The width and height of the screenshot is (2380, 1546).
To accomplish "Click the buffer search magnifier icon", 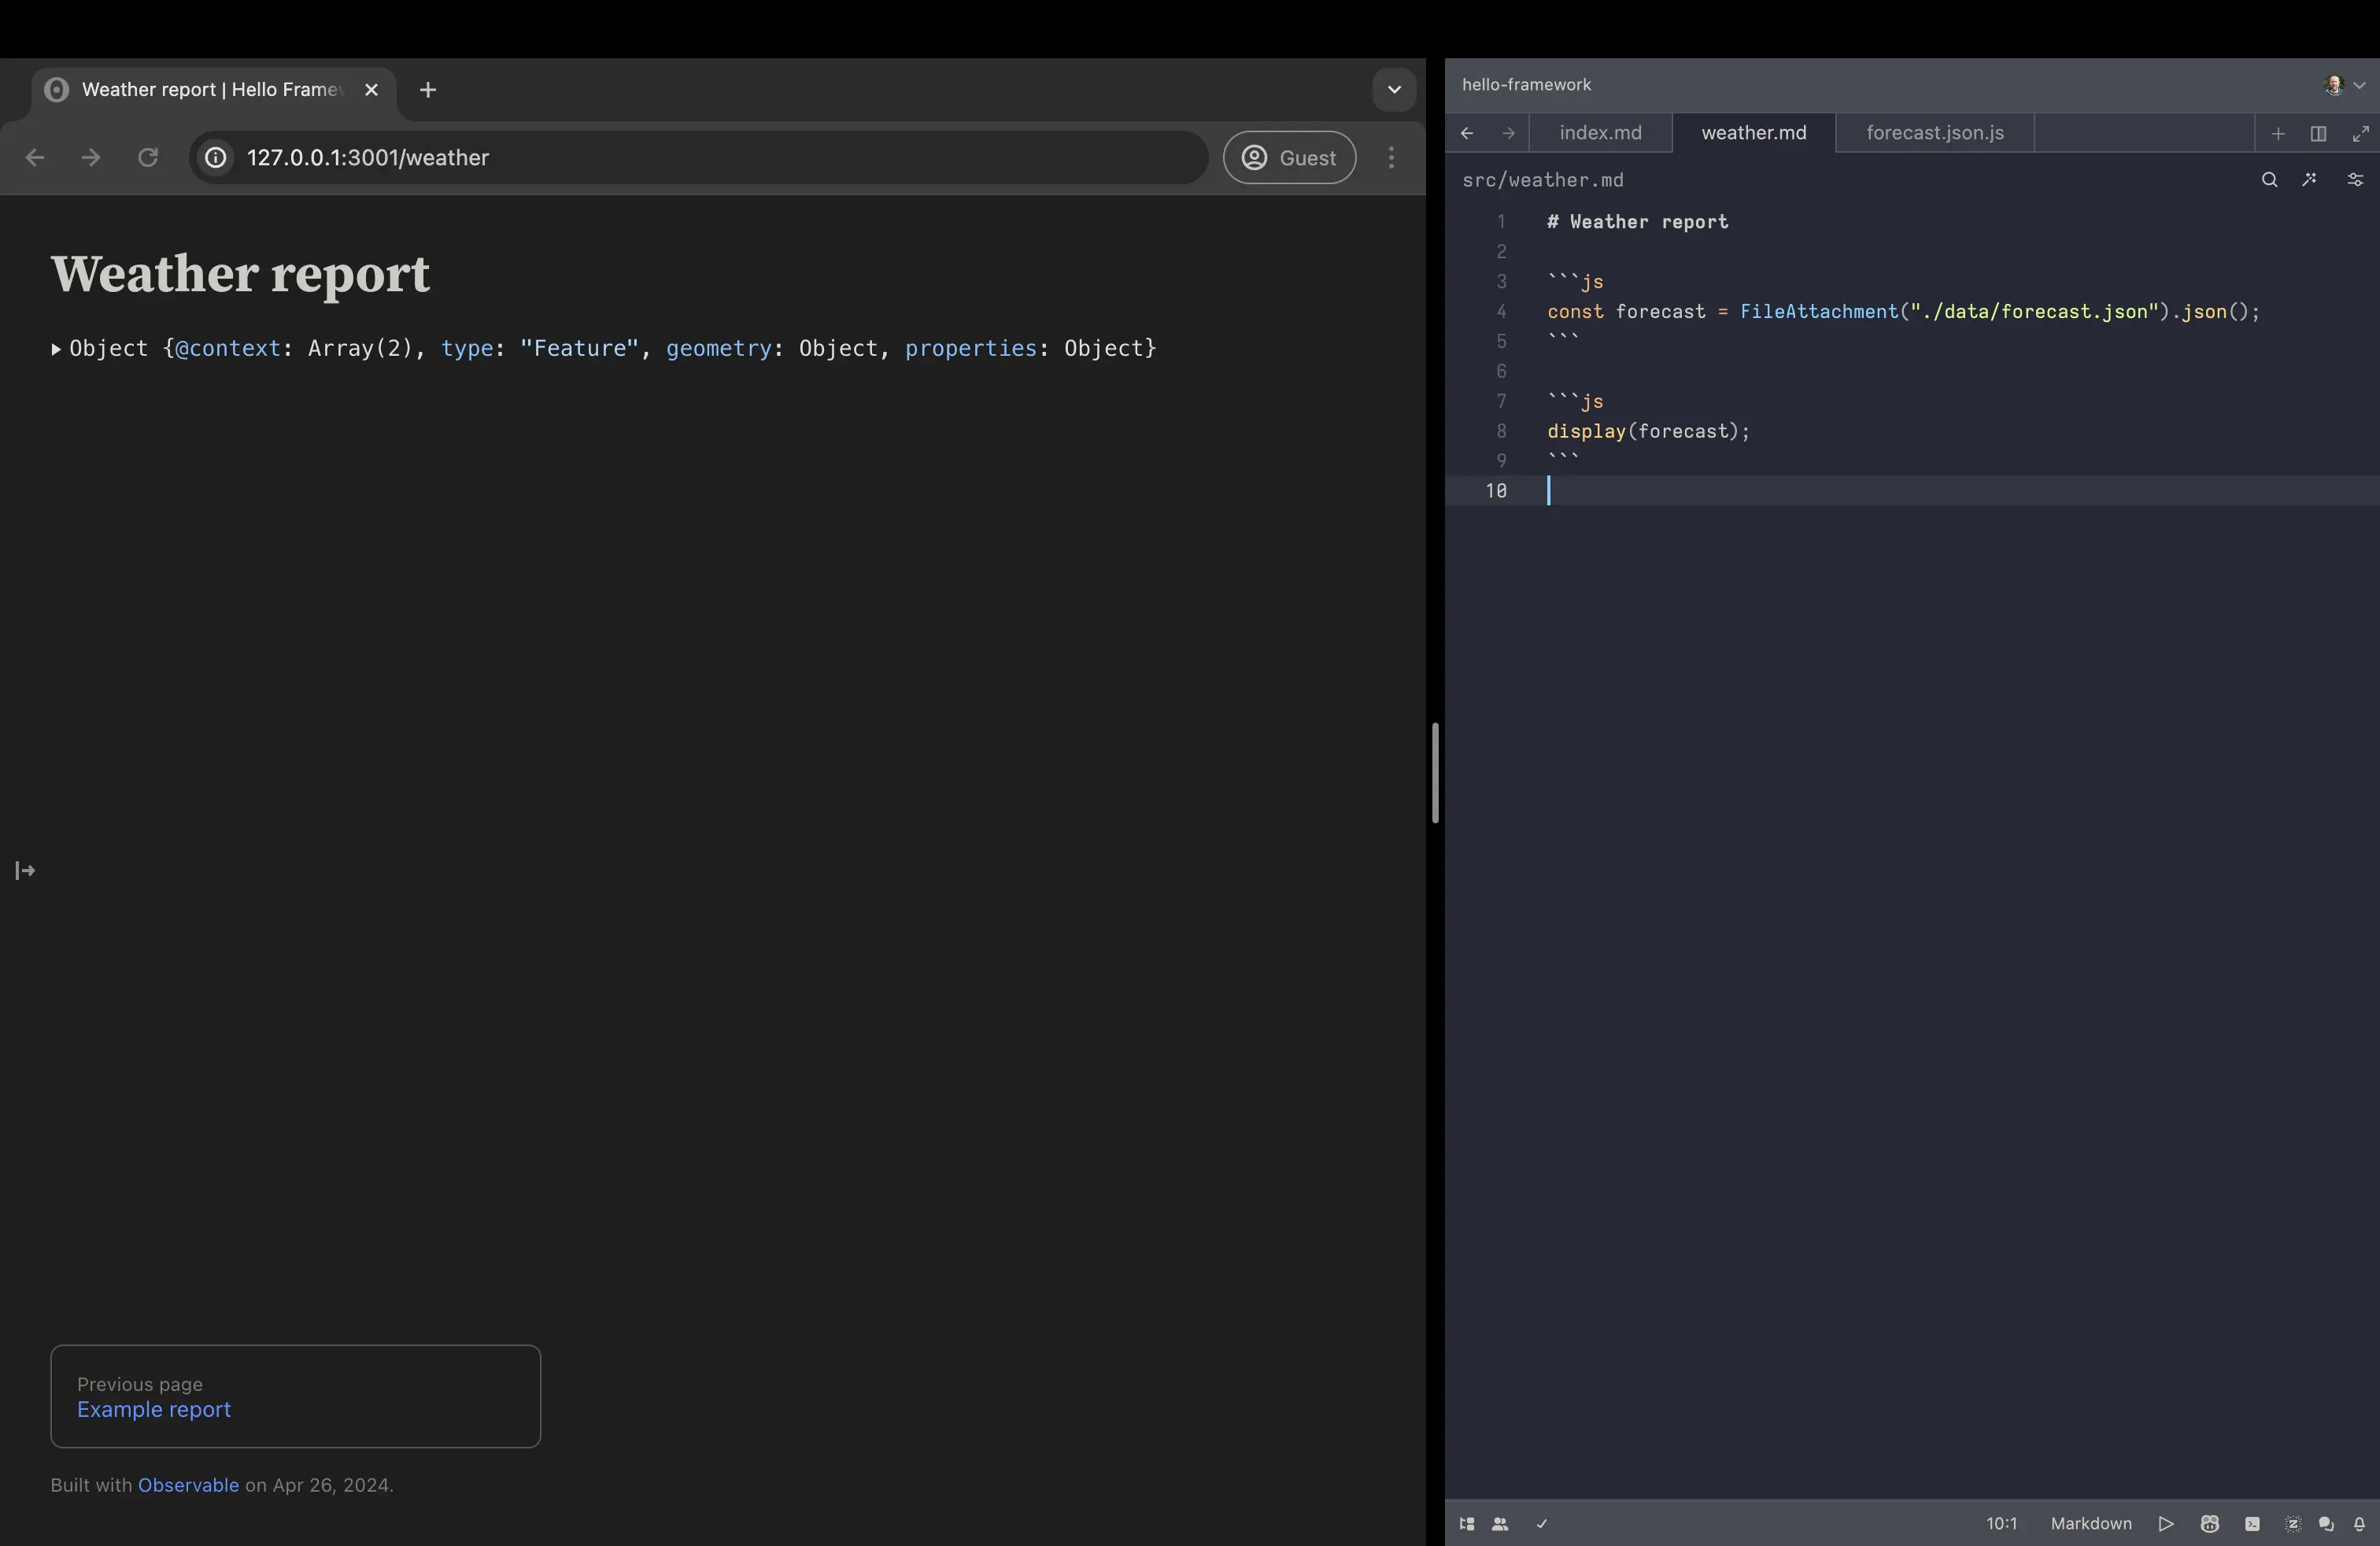I will [2270, 180].
